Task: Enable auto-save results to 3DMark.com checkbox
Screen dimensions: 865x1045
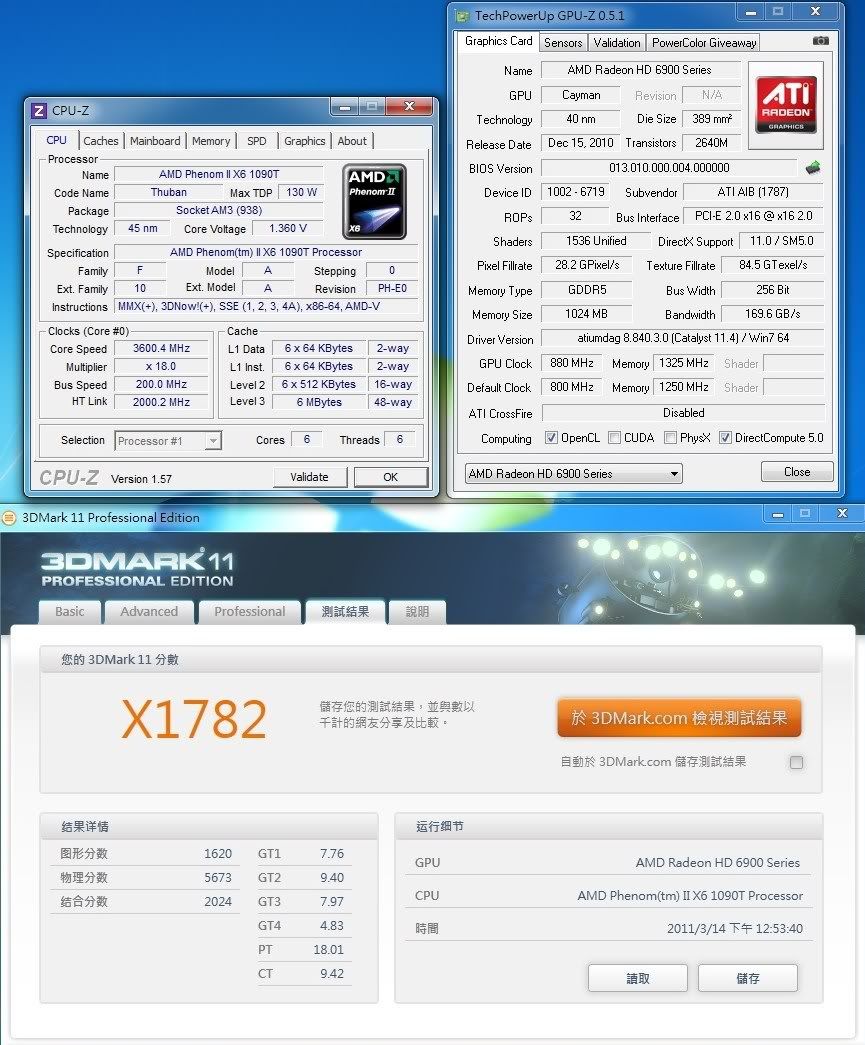Action: point(796,762)
